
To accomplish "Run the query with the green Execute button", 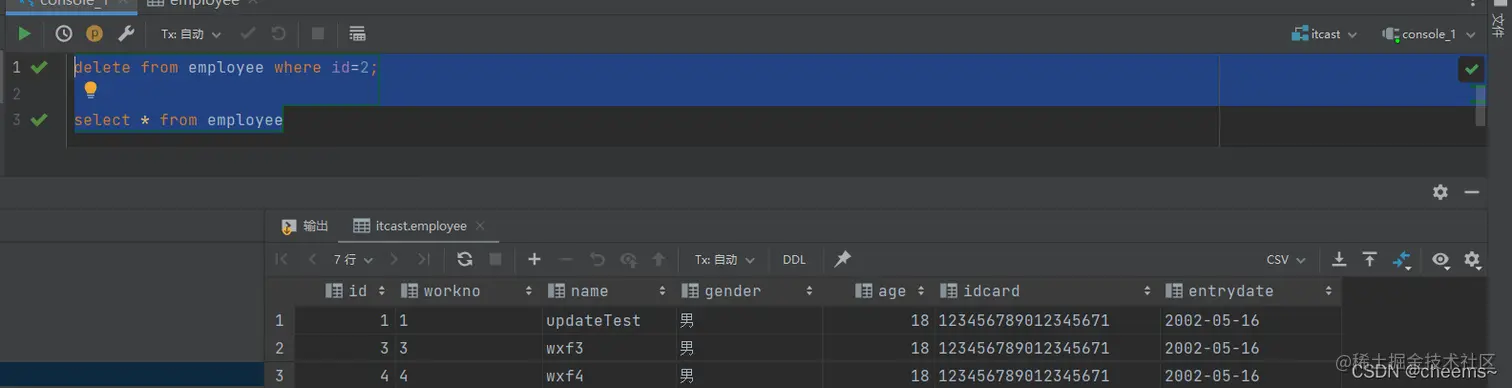I will coord(25,34).
